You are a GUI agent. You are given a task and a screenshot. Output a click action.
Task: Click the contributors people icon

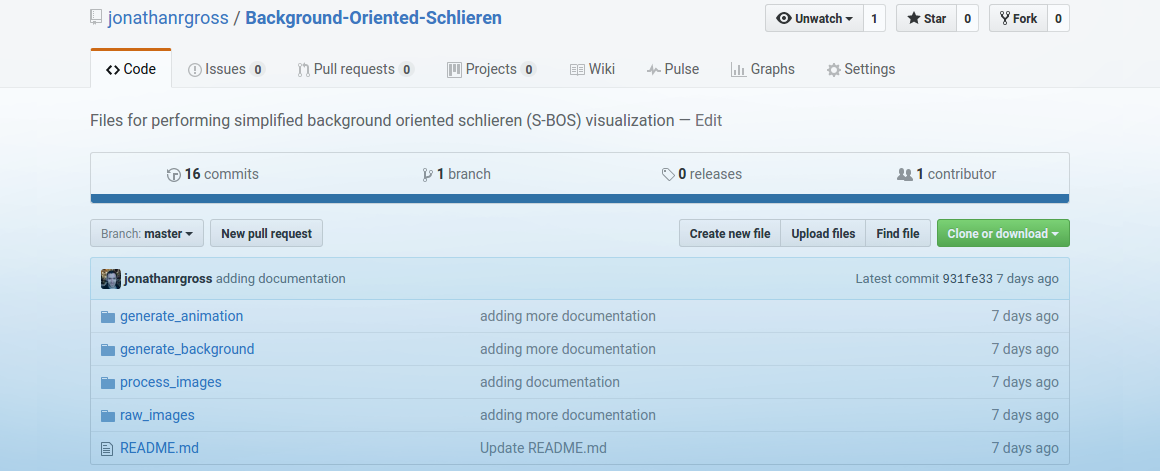(x=905, y=174)
